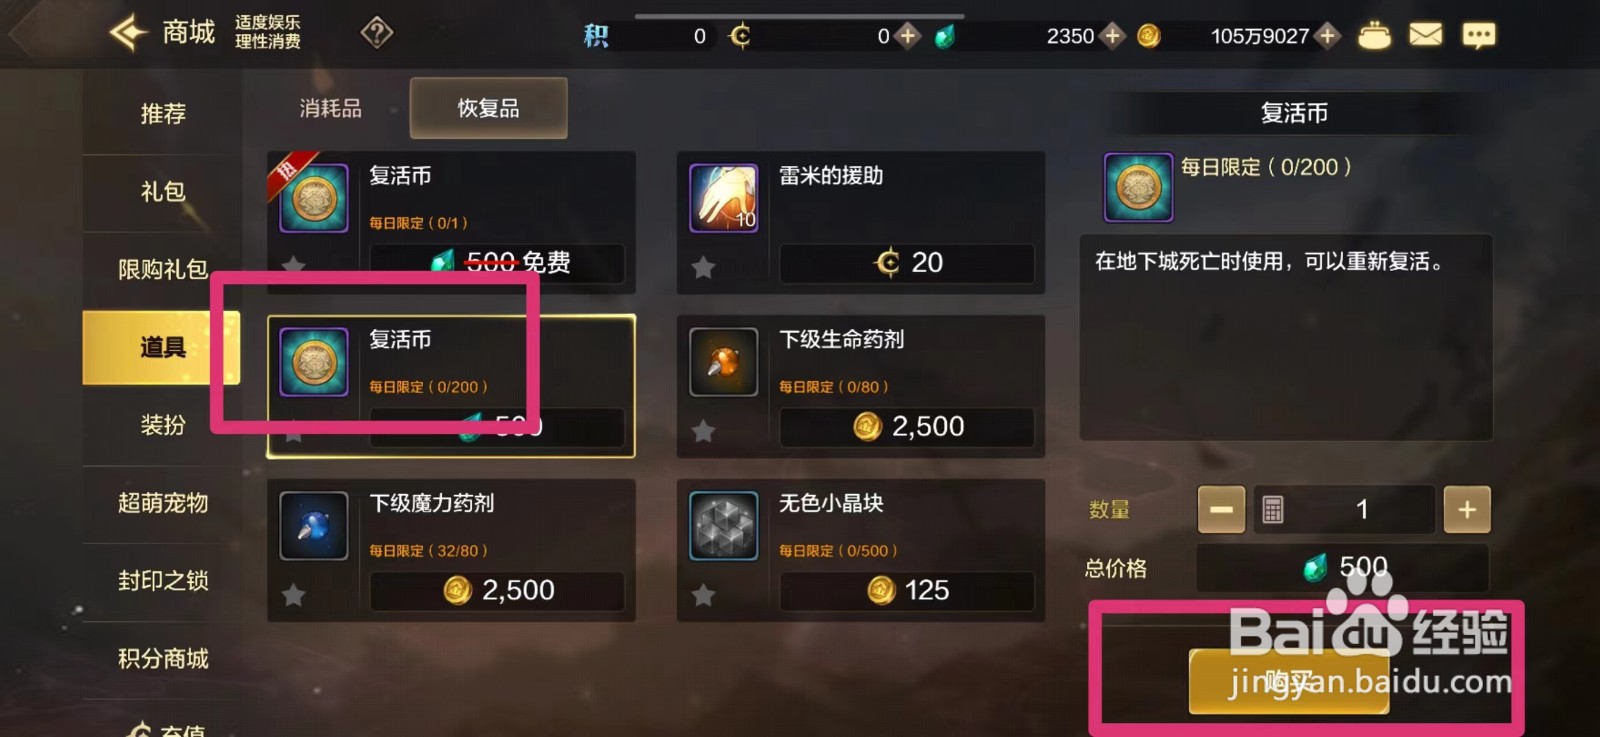Viewport: 1600px width, 737px height.
Task: Favorite star on 雷米的援助 item
Action: coord(704,267)
